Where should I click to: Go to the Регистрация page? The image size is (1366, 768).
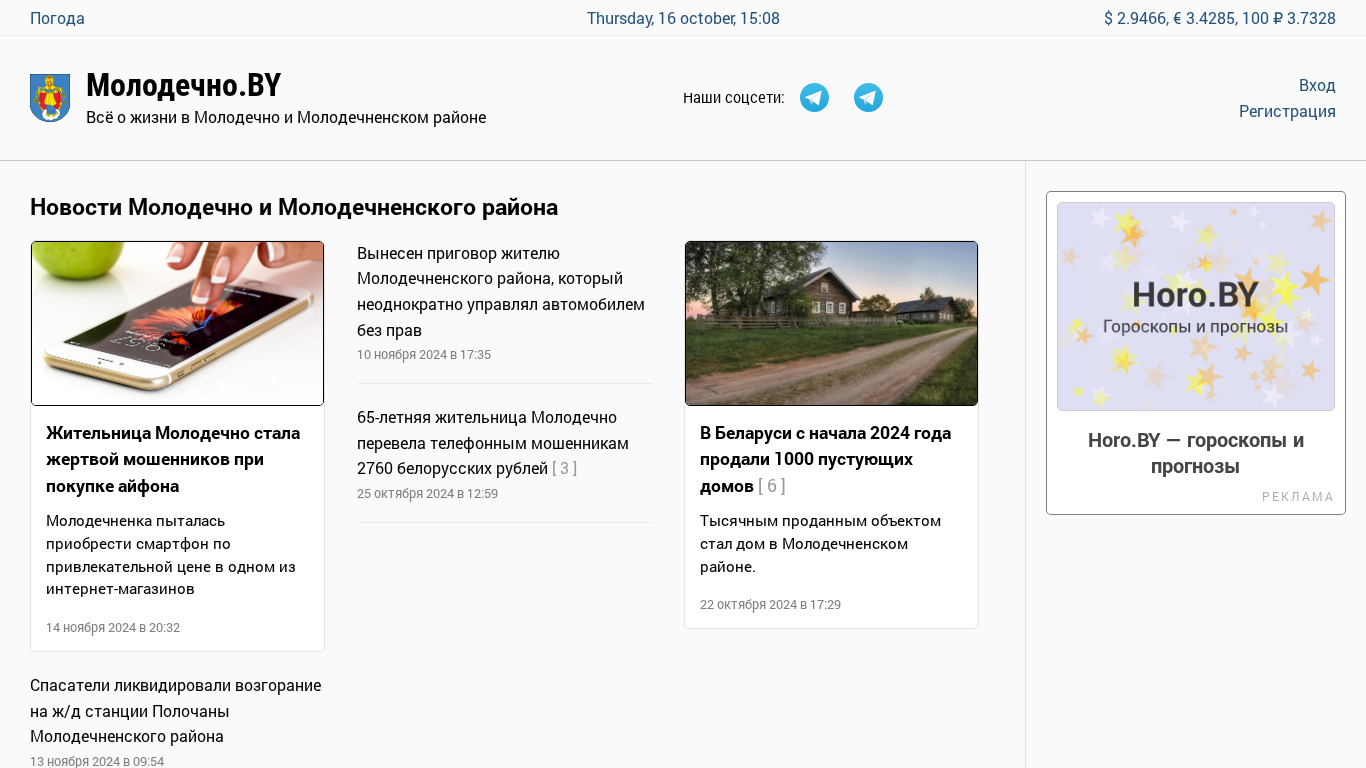pyautogui.click(x=1287, y=111)
